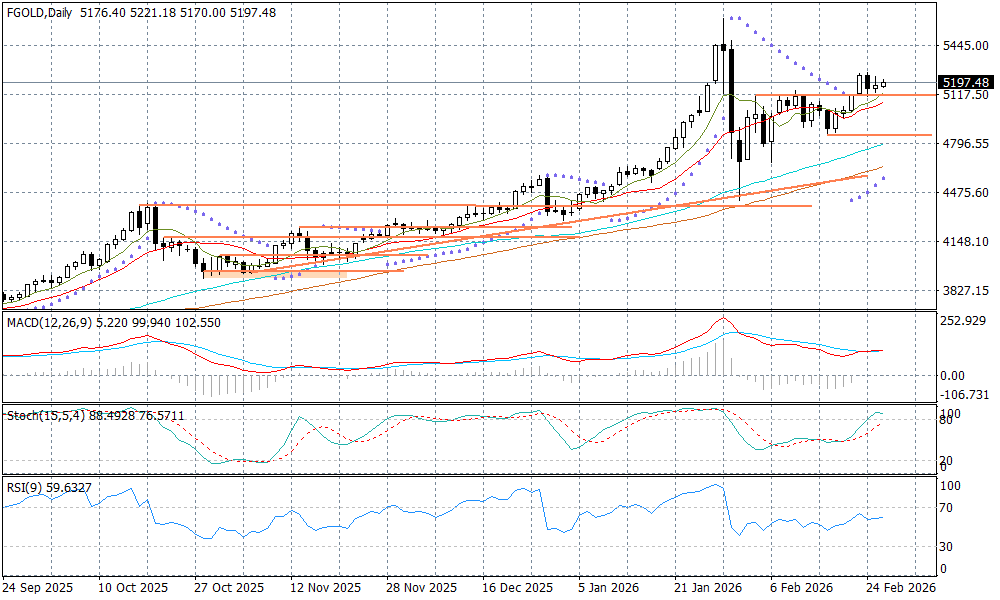Image resolution: width=1000 pixels, height=600 pixels.
Task: Click the RSI(9) indicator label
Action: point(26,488)
